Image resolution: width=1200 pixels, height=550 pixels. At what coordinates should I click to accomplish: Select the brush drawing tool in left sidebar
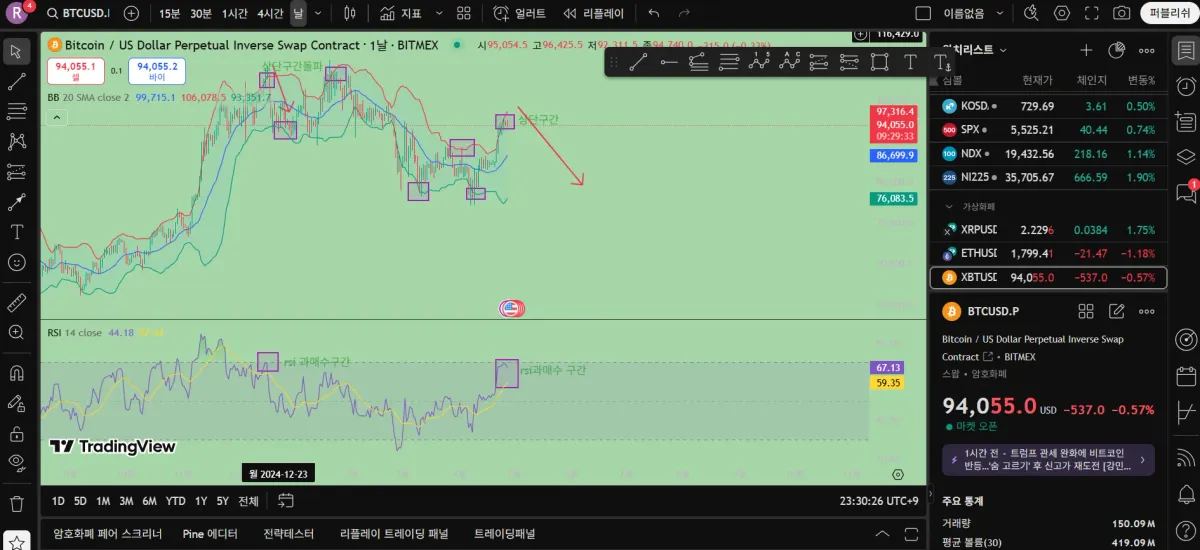click(16, 202)
